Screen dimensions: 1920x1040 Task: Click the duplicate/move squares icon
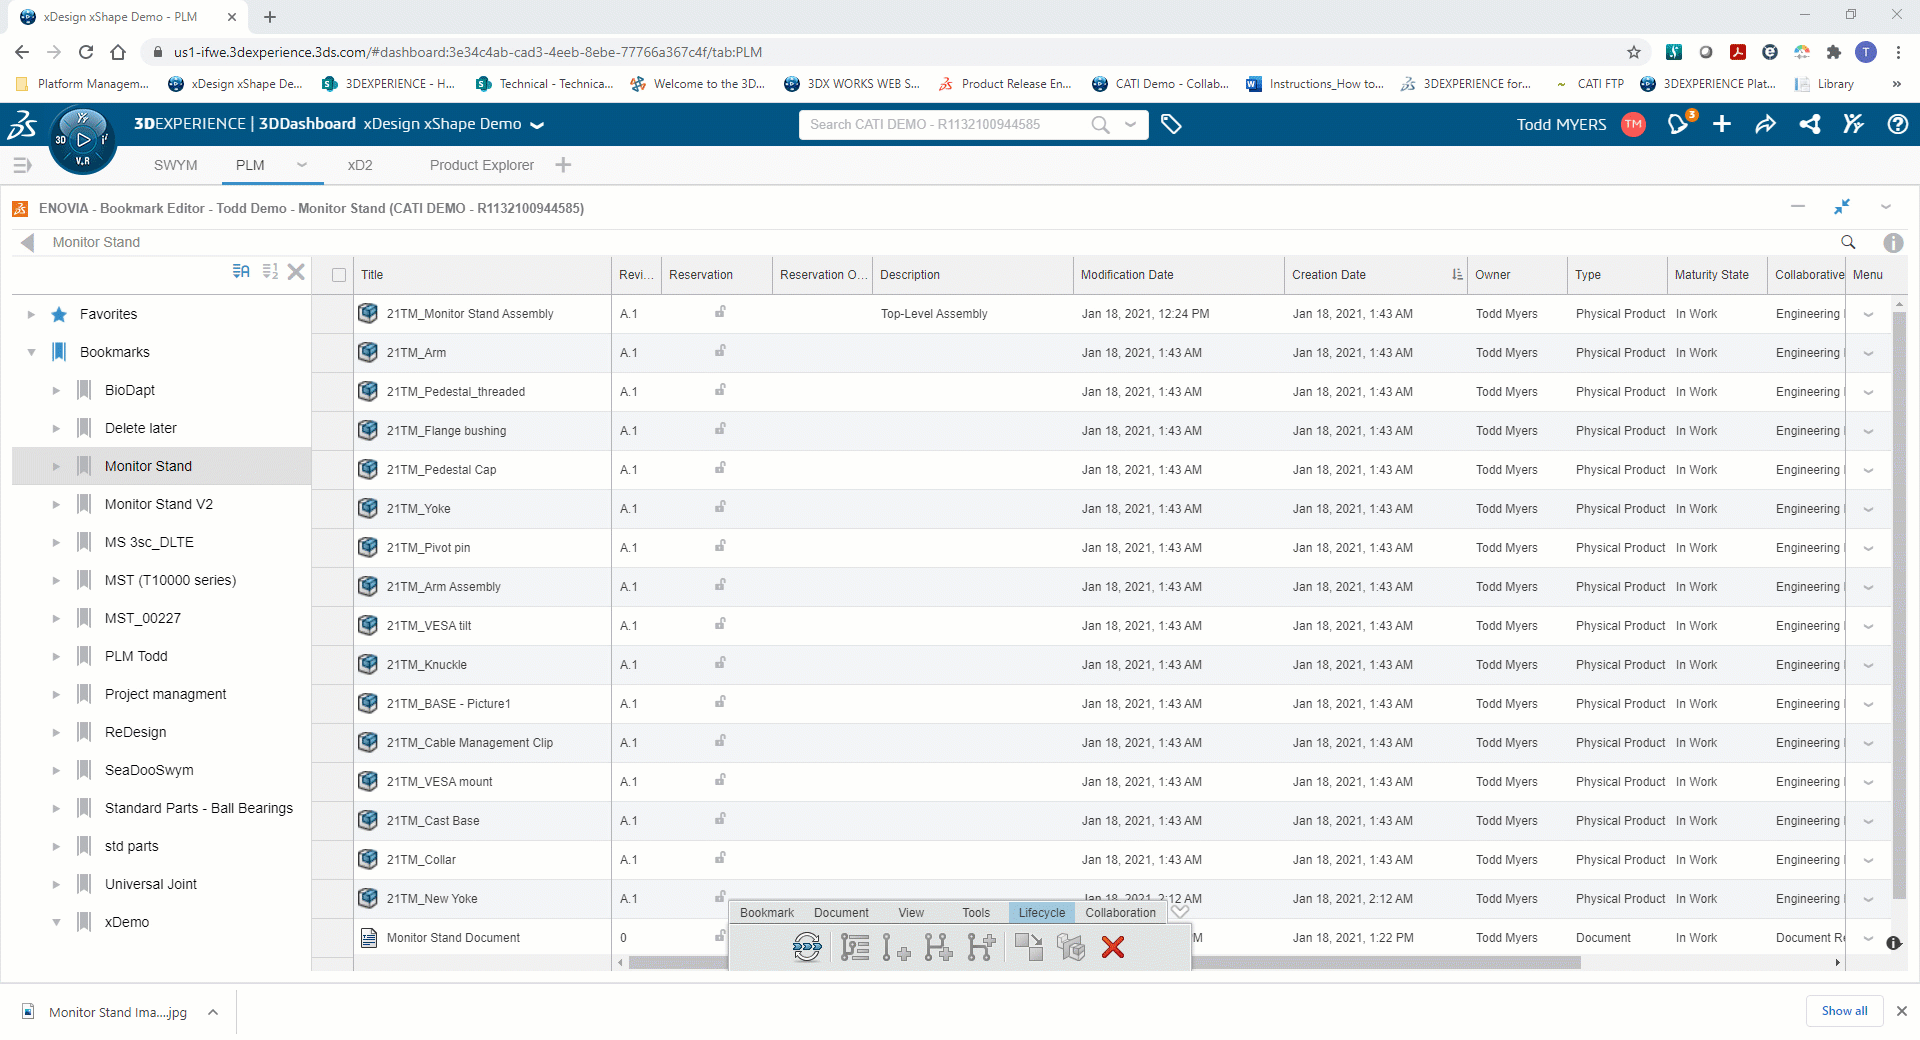point(1028,946)
